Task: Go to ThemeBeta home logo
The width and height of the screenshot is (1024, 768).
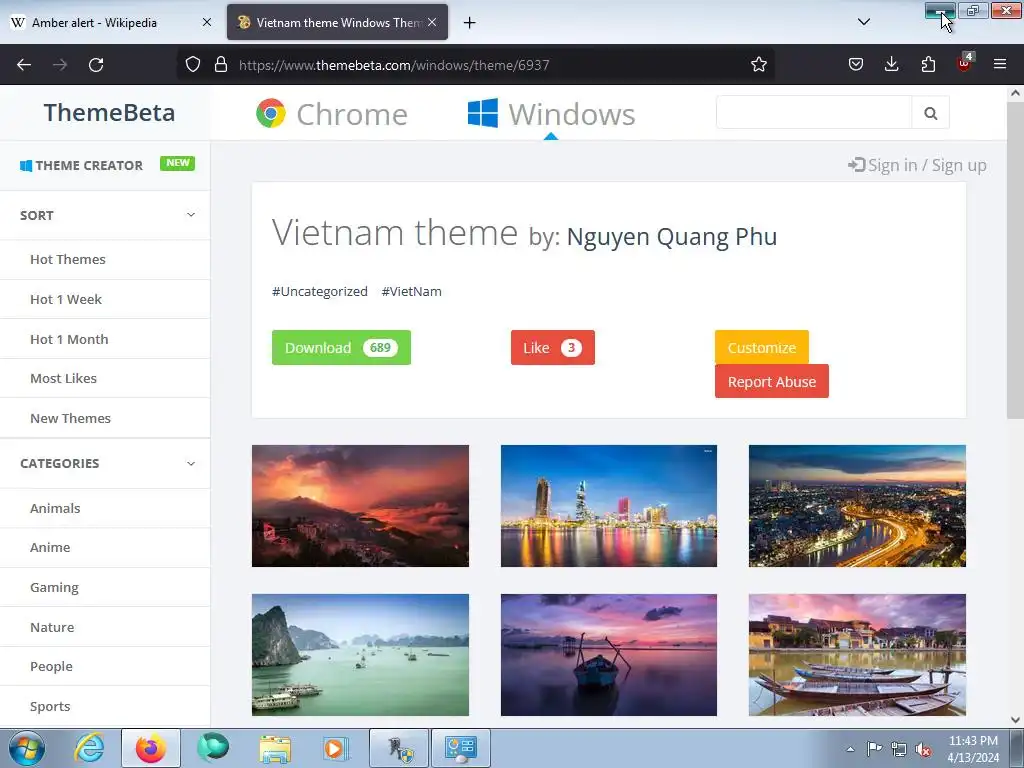Action: [109, 113]
